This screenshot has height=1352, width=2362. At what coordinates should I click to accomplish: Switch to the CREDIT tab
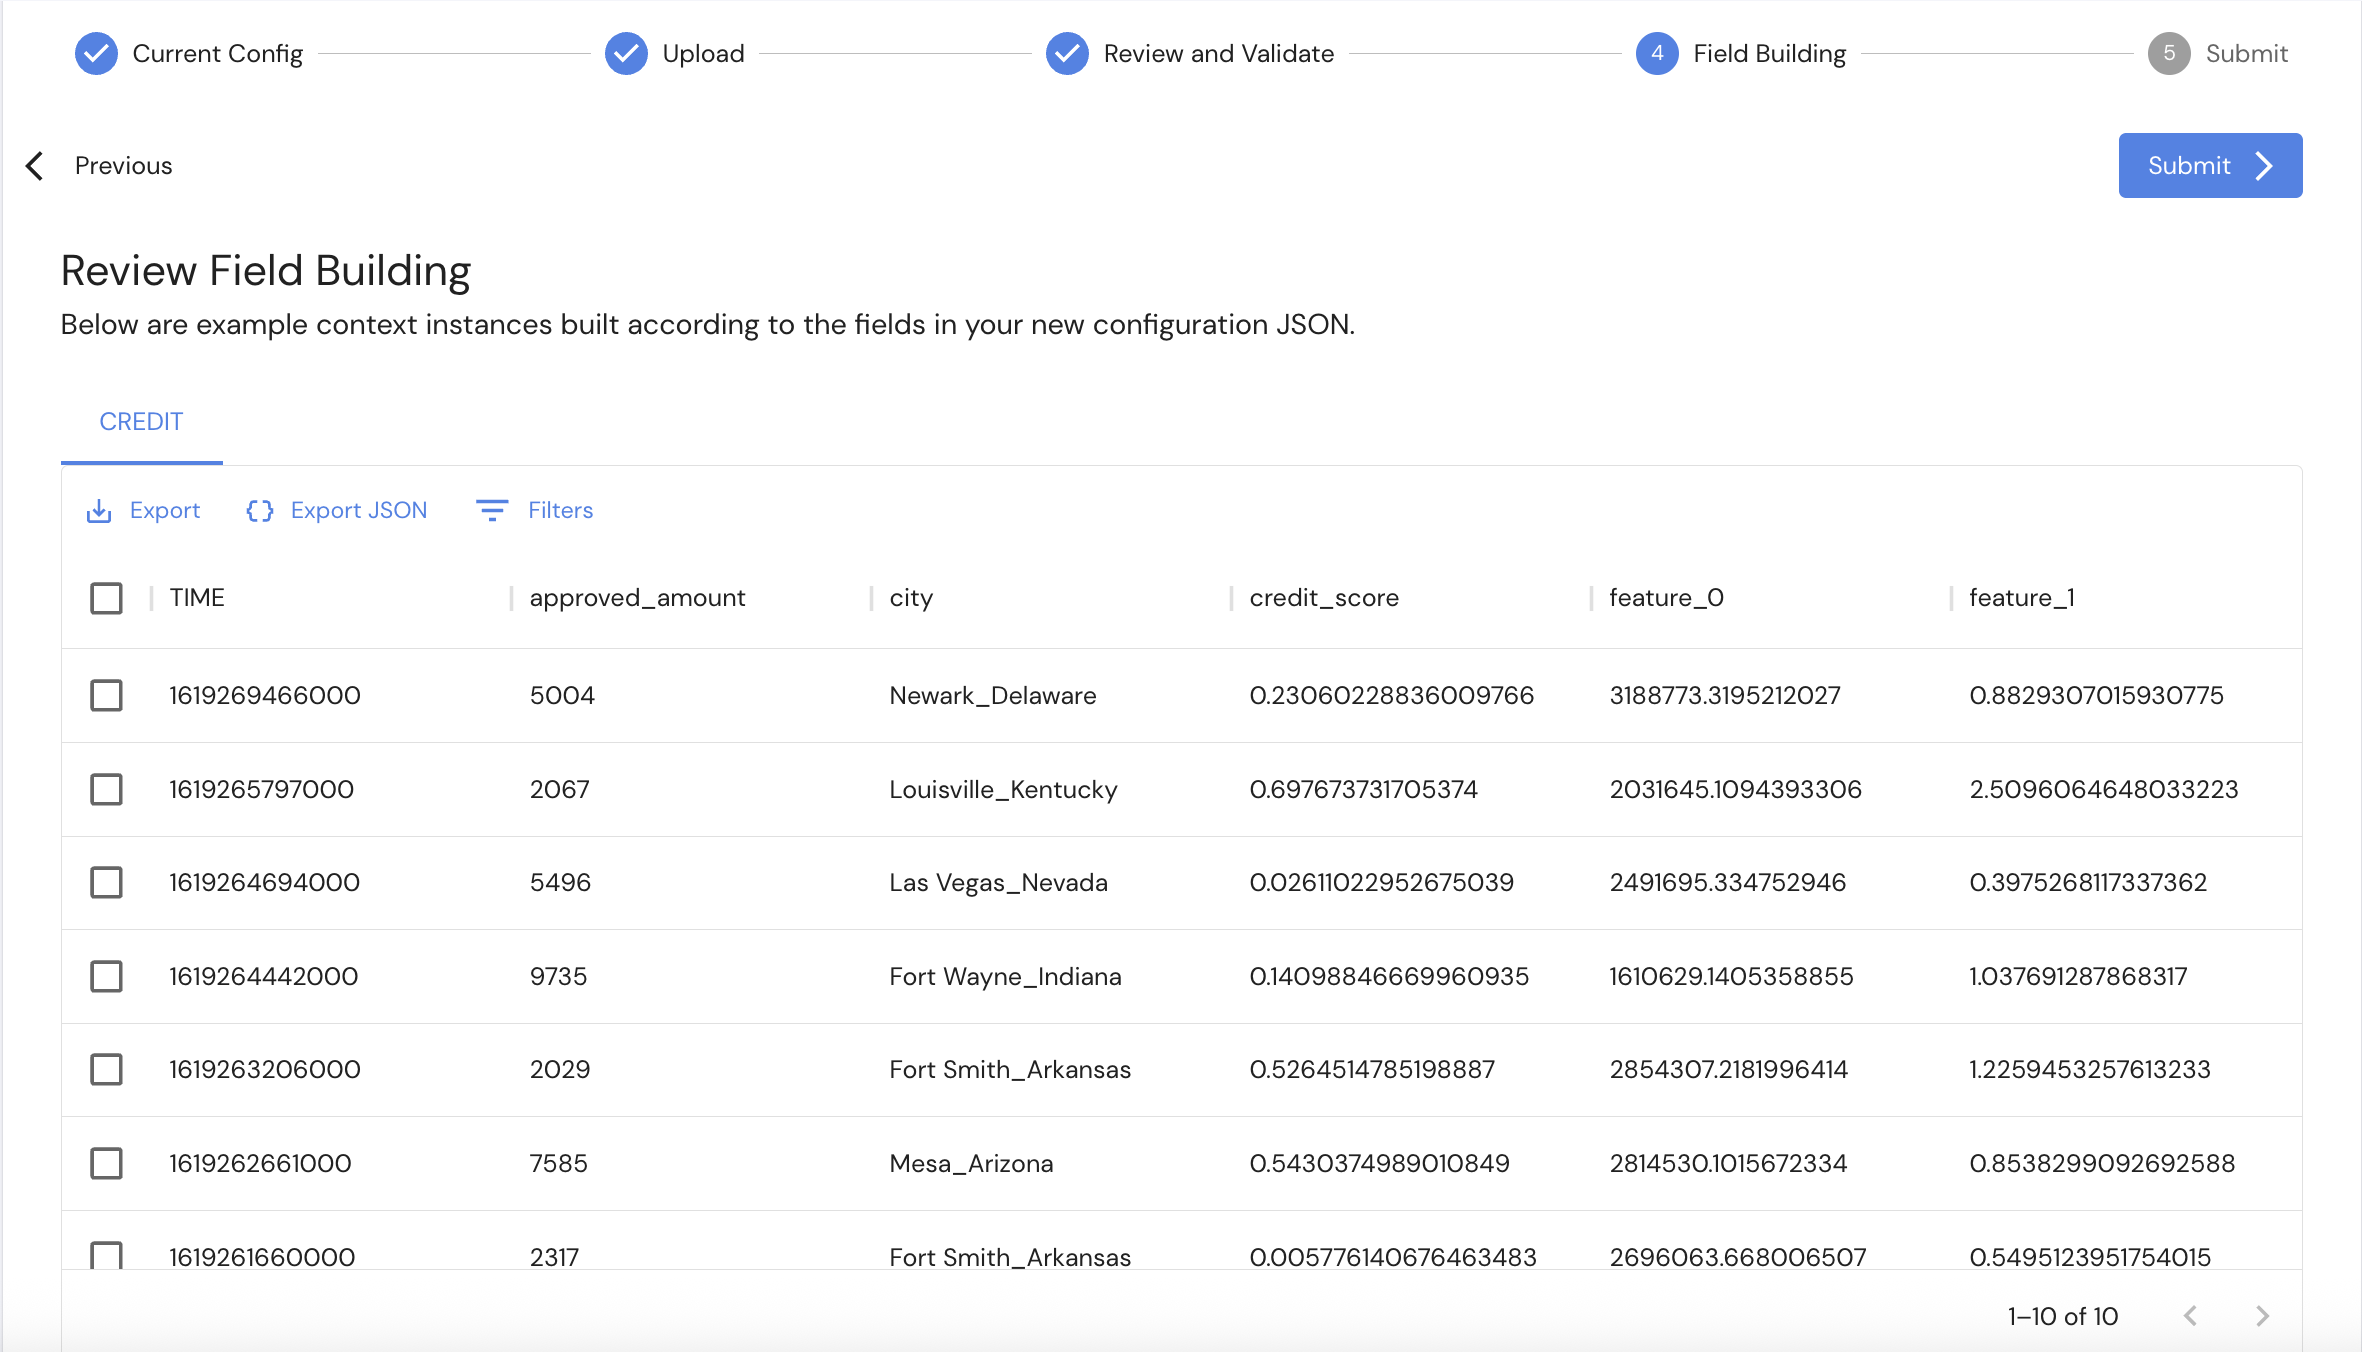click(141, 422)
